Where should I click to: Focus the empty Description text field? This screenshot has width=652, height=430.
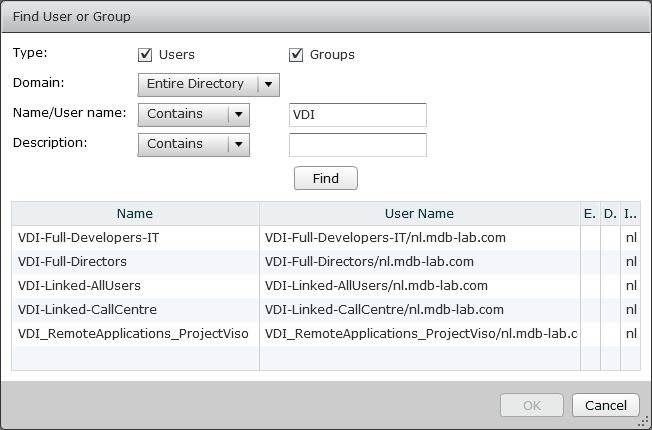tap(357, 145)
